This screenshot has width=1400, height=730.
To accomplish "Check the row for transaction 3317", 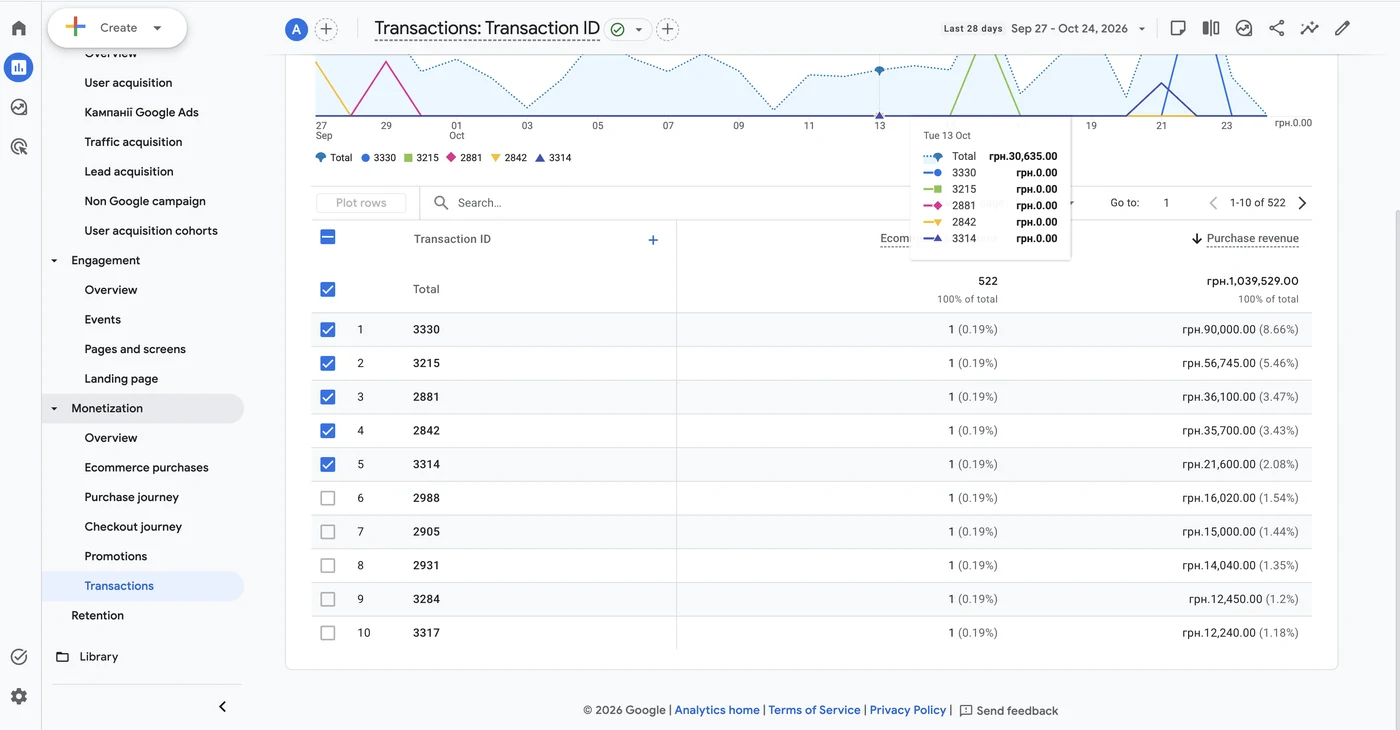I will (x=328, y=633).
